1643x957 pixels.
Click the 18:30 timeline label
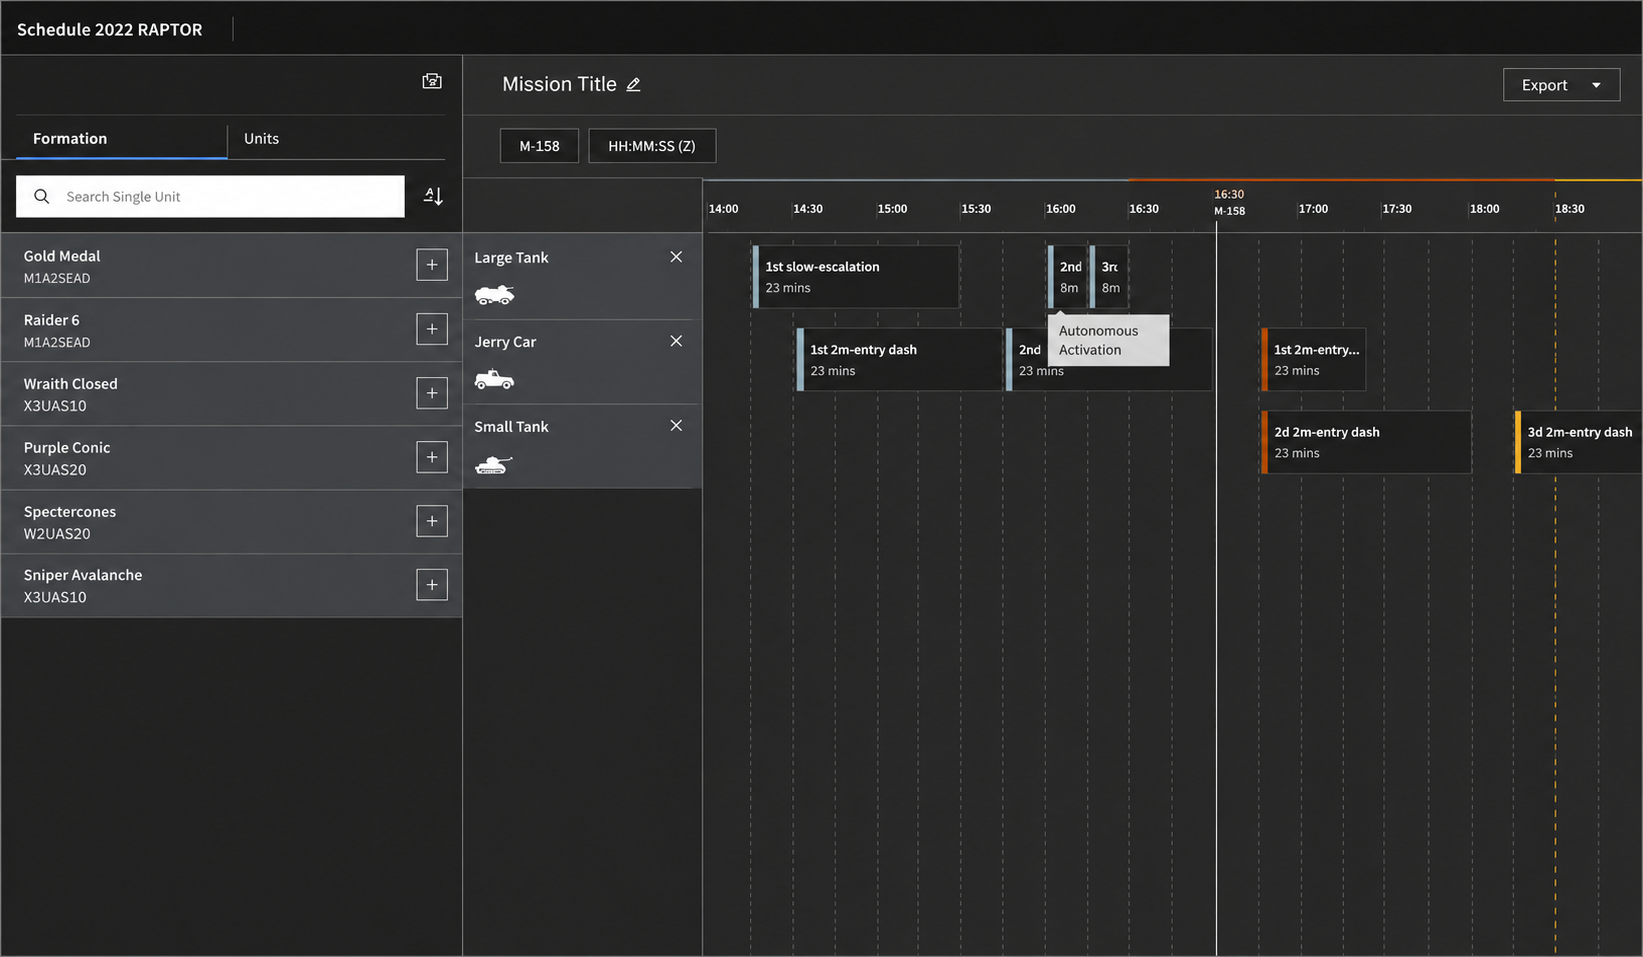(1569, 209)
